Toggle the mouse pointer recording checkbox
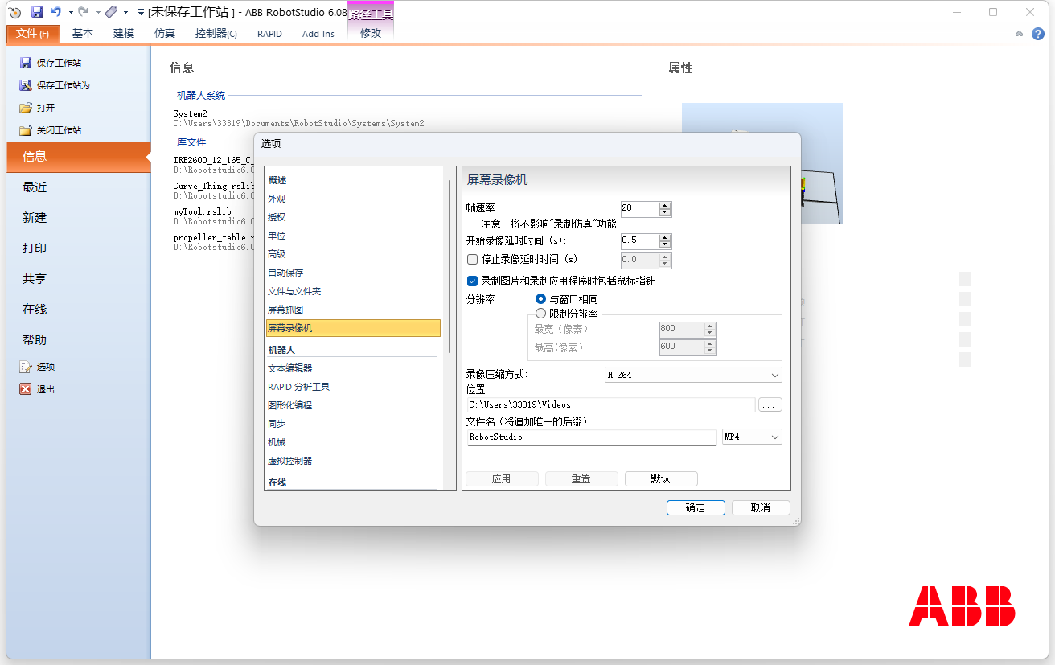This screenshot has width=1055, height=665. (x=472, y=281)
